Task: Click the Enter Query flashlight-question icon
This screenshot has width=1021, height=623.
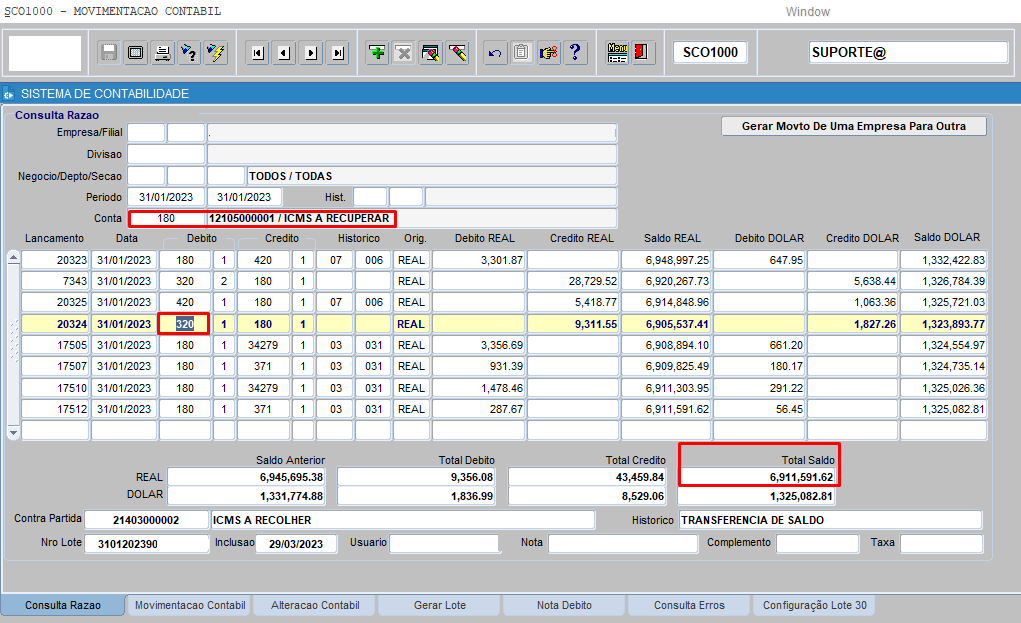Action: [189, 53]
